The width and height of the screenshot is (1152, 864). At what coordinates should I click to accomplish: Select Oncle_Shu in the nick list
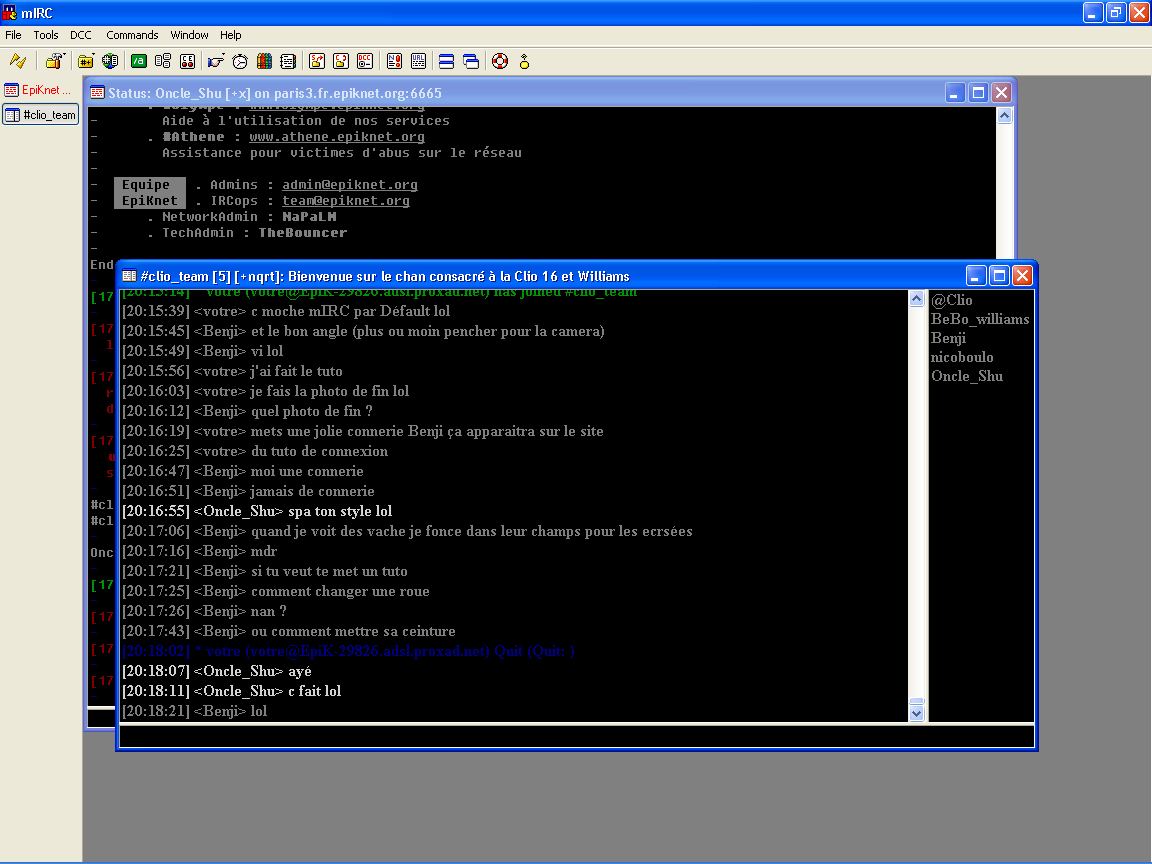(967, 376)
